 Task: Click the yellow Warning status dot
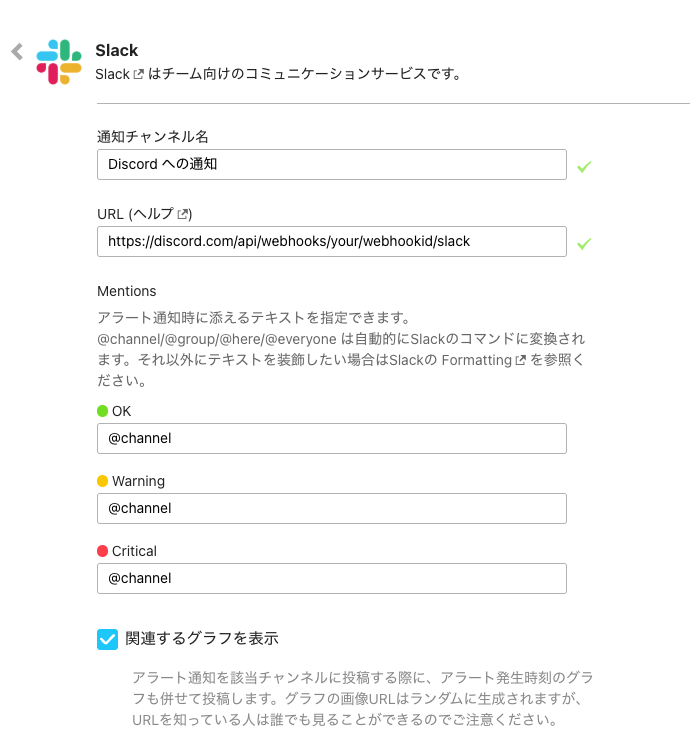tap(102, 481)
